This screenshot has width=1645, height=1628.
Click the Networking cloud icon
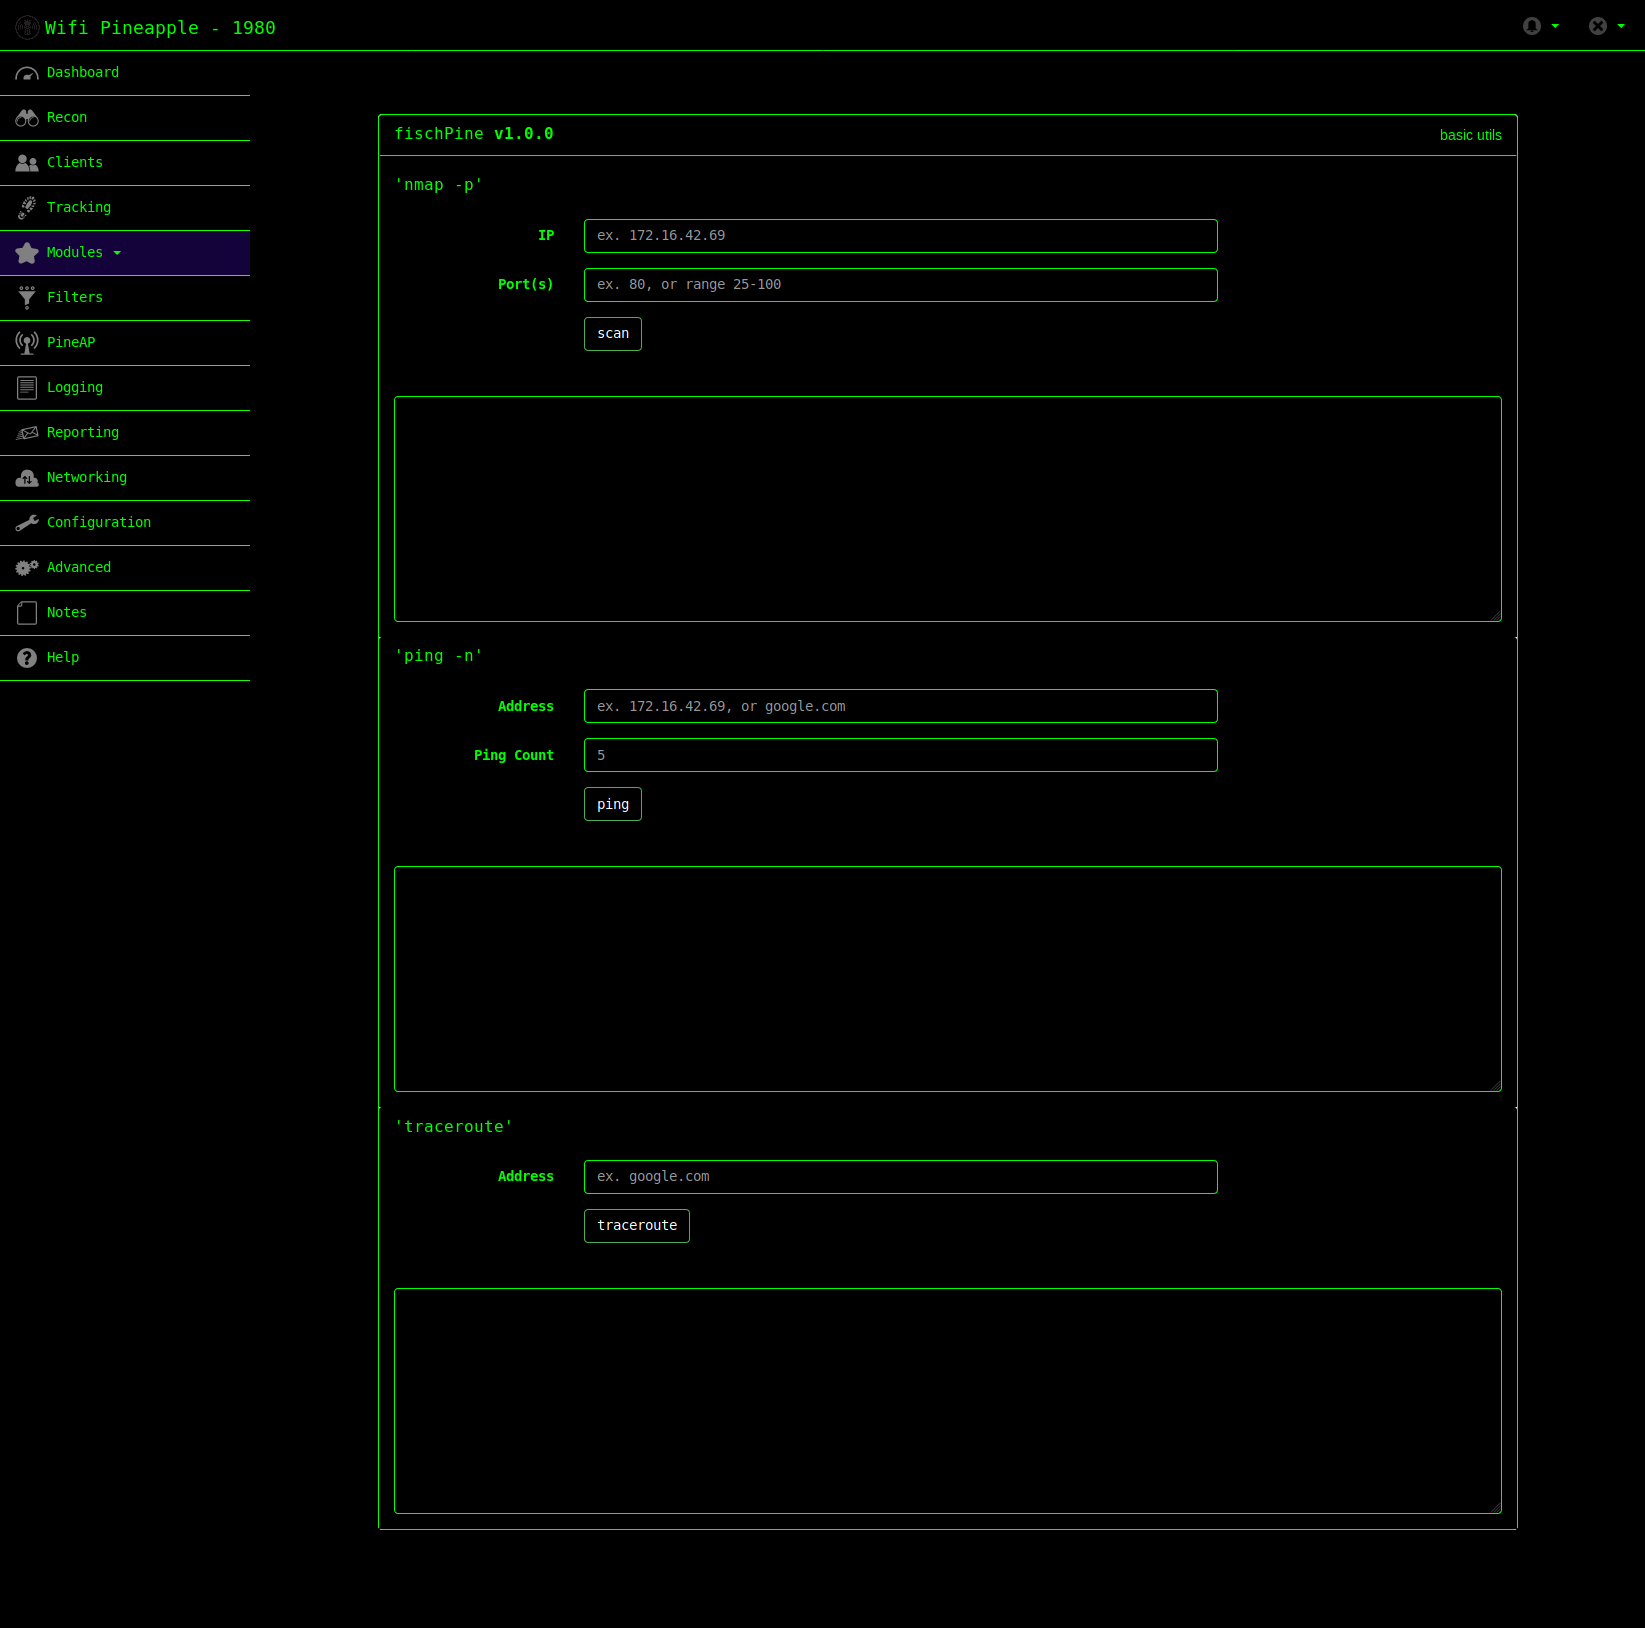(x=27, y=478)
